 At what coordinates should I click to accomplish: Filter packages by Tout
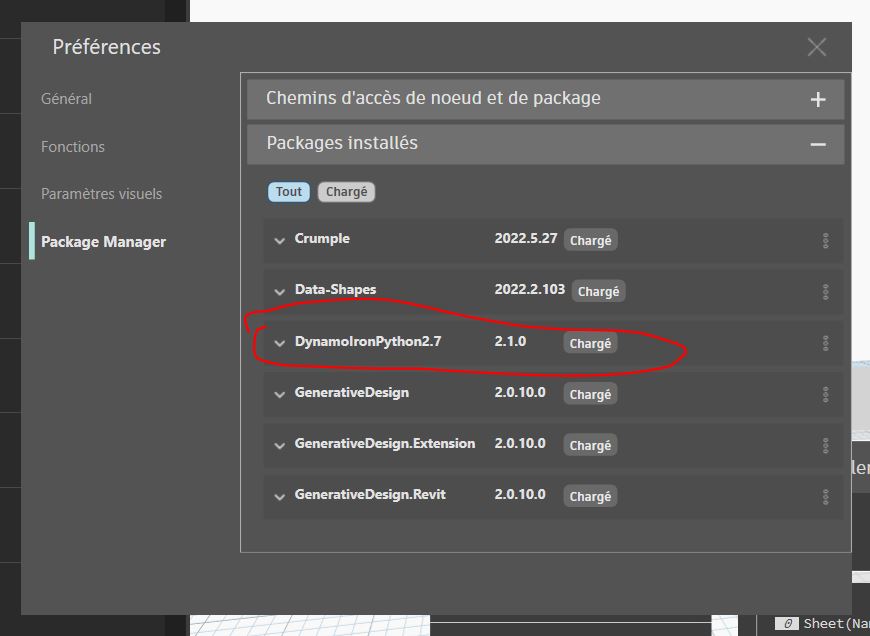pos(289,191)
